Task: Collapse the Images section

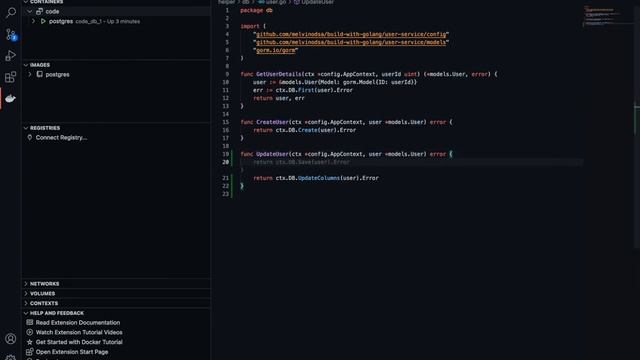Action: (26, 65)
